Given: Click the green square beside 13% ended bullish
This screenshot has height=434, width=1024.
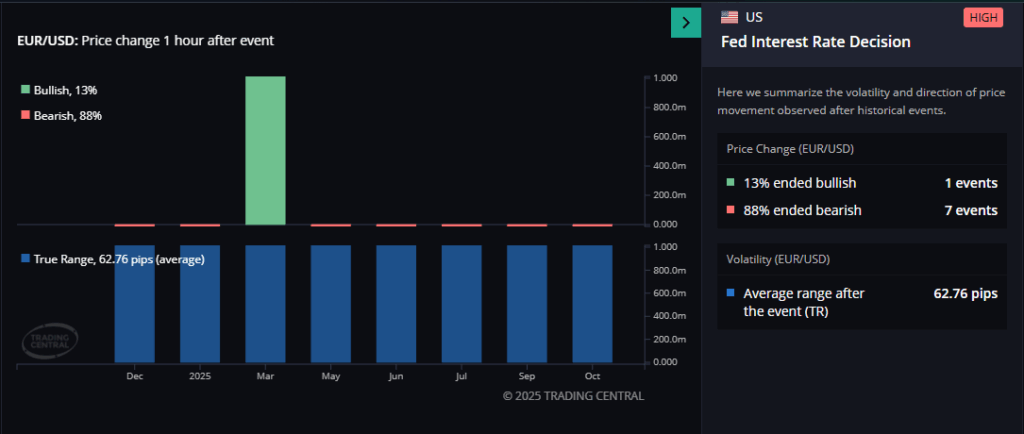Looking at the screenshot, I should point(731,183).
